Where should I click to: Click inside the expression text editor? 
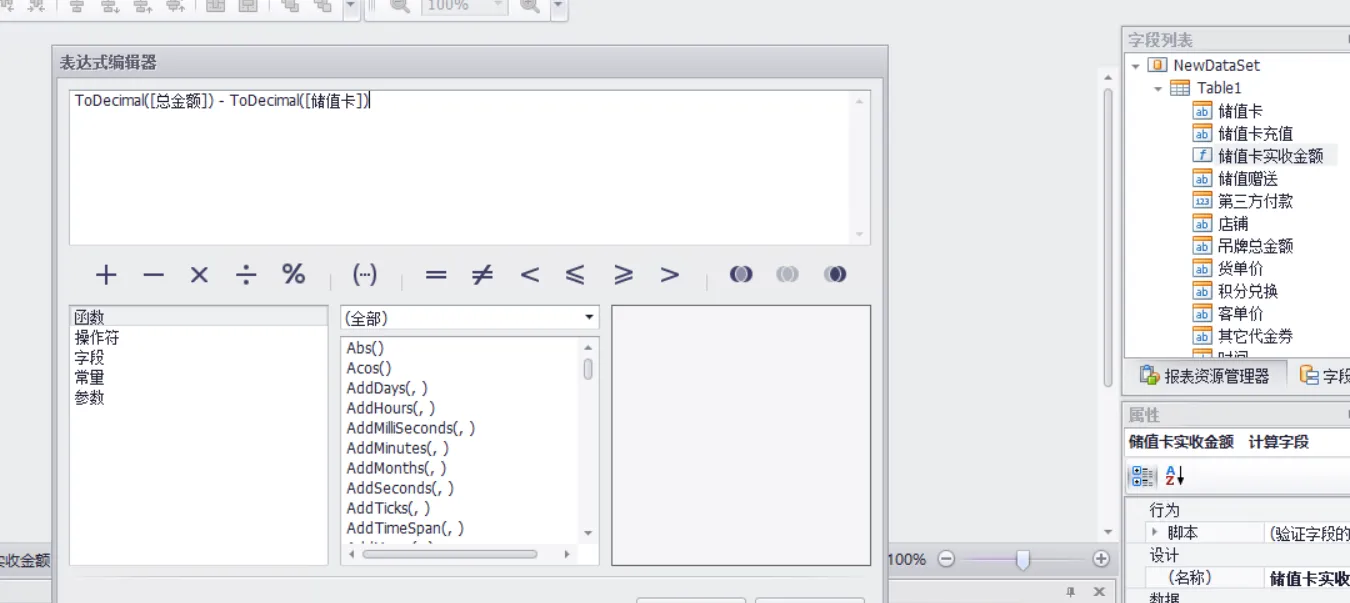pos(460,170)
